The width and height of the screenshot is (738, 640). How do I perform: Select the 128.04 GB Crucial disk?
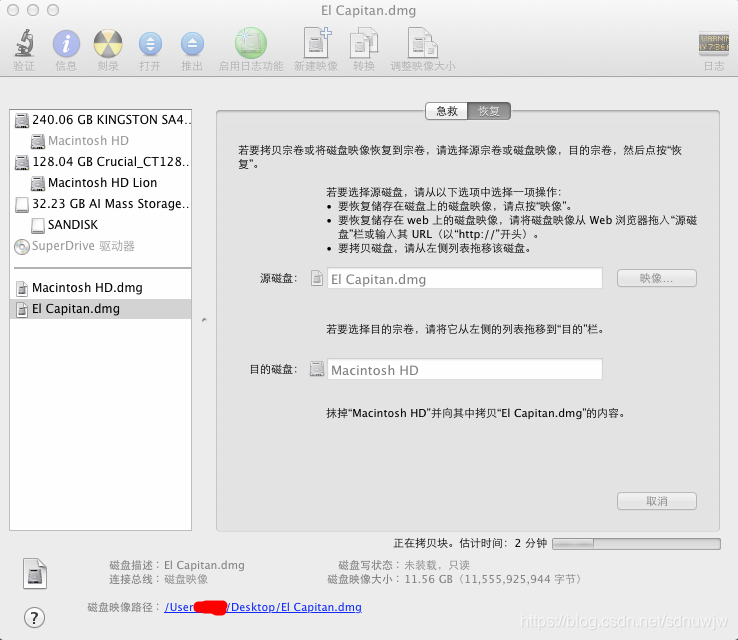click(x=101, y=162)
